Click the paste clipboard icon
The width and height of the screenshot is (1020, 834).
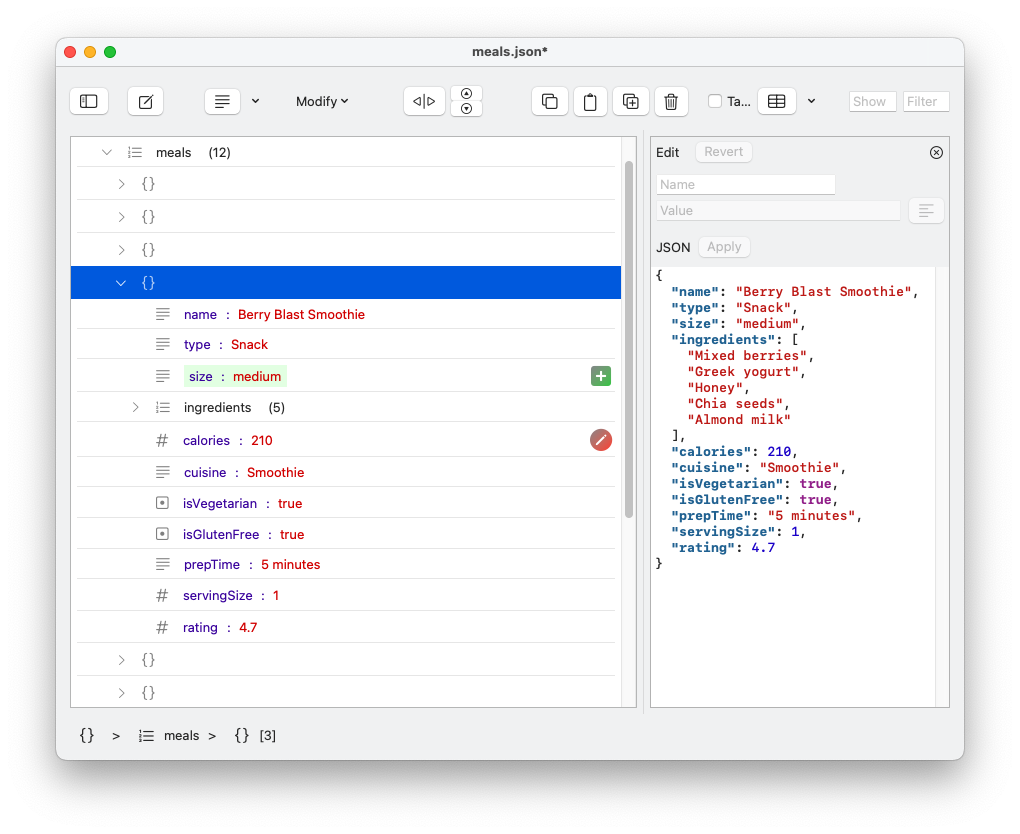pos(590,101)
